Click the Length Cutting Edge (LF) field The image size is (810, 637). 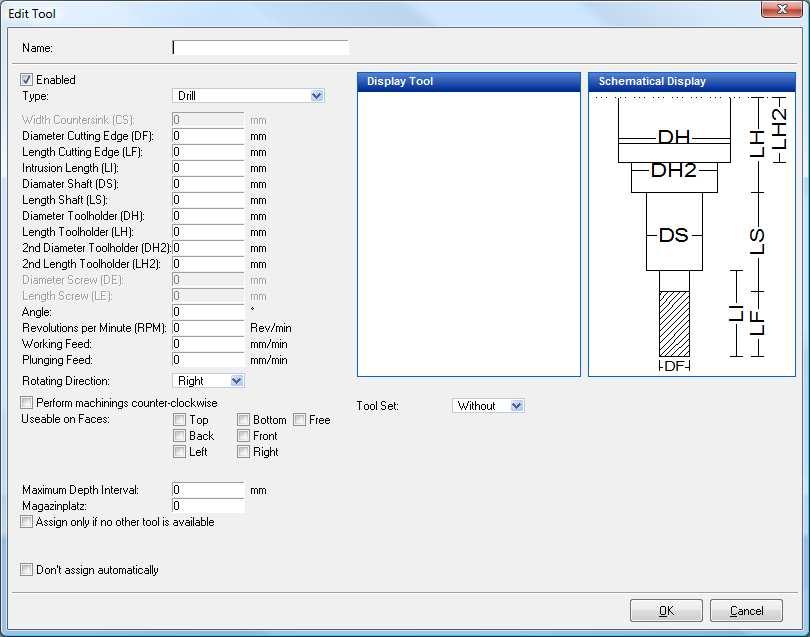coord(208,152)
